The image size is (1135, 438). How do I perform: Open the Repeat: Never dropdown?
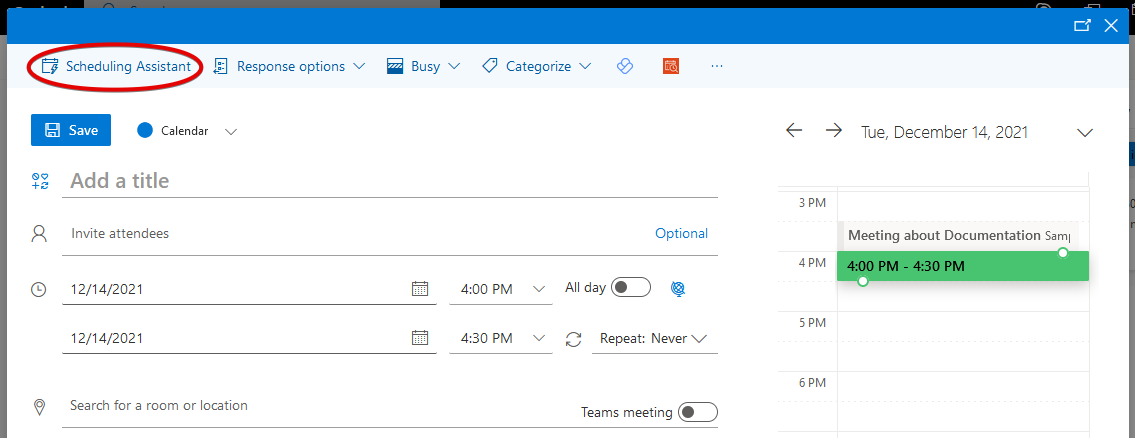click(653, 339)
